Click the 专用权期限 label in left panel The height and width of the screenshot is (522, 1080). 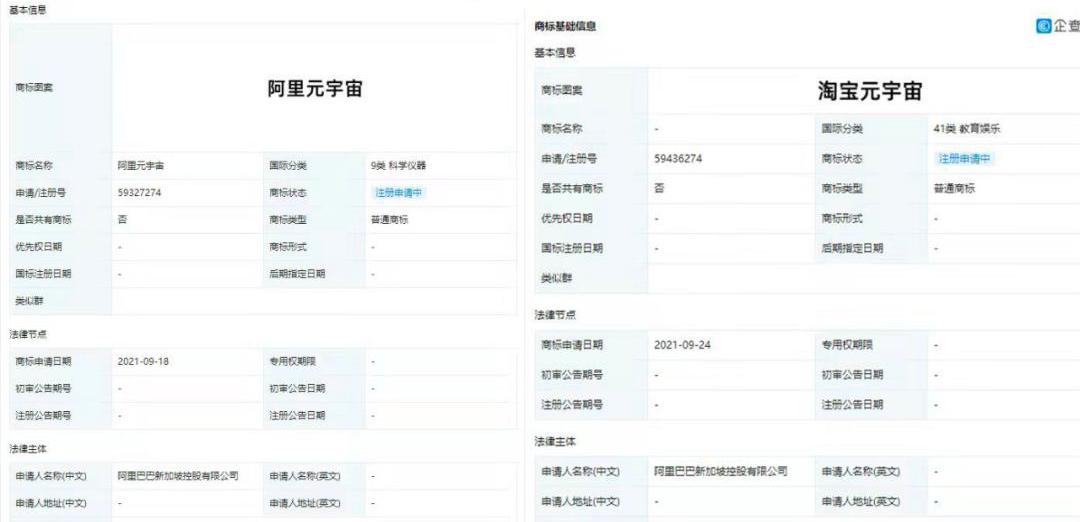click(x=293, y=361)
